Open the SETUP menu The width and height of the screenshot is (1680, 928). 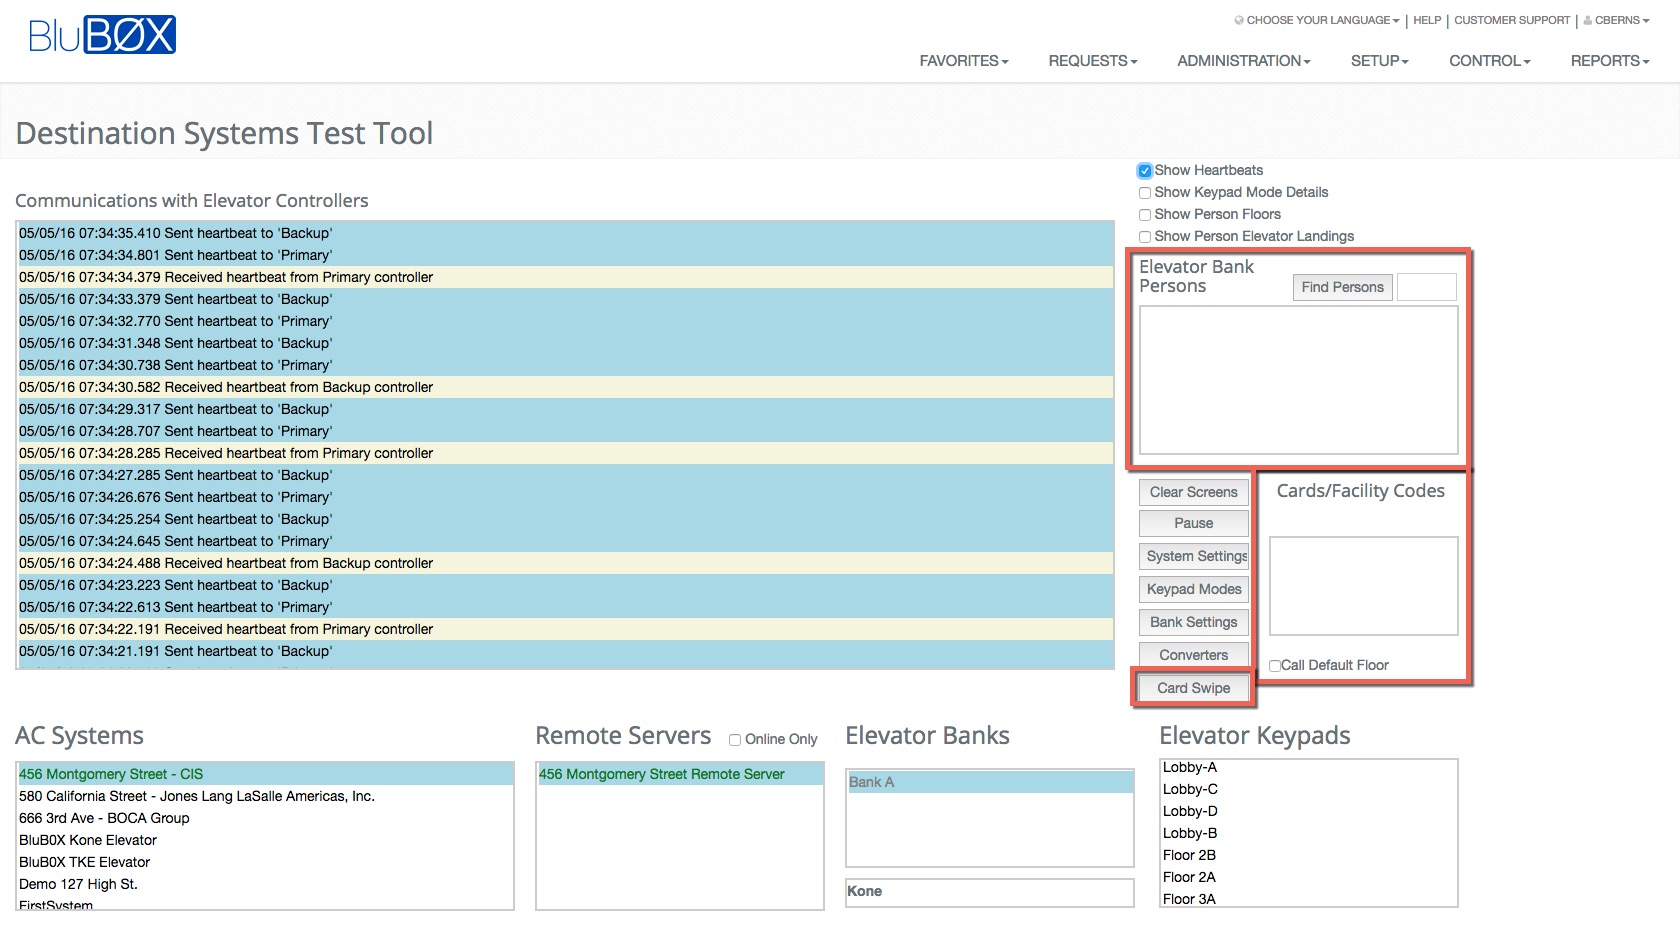[1378, 60]
